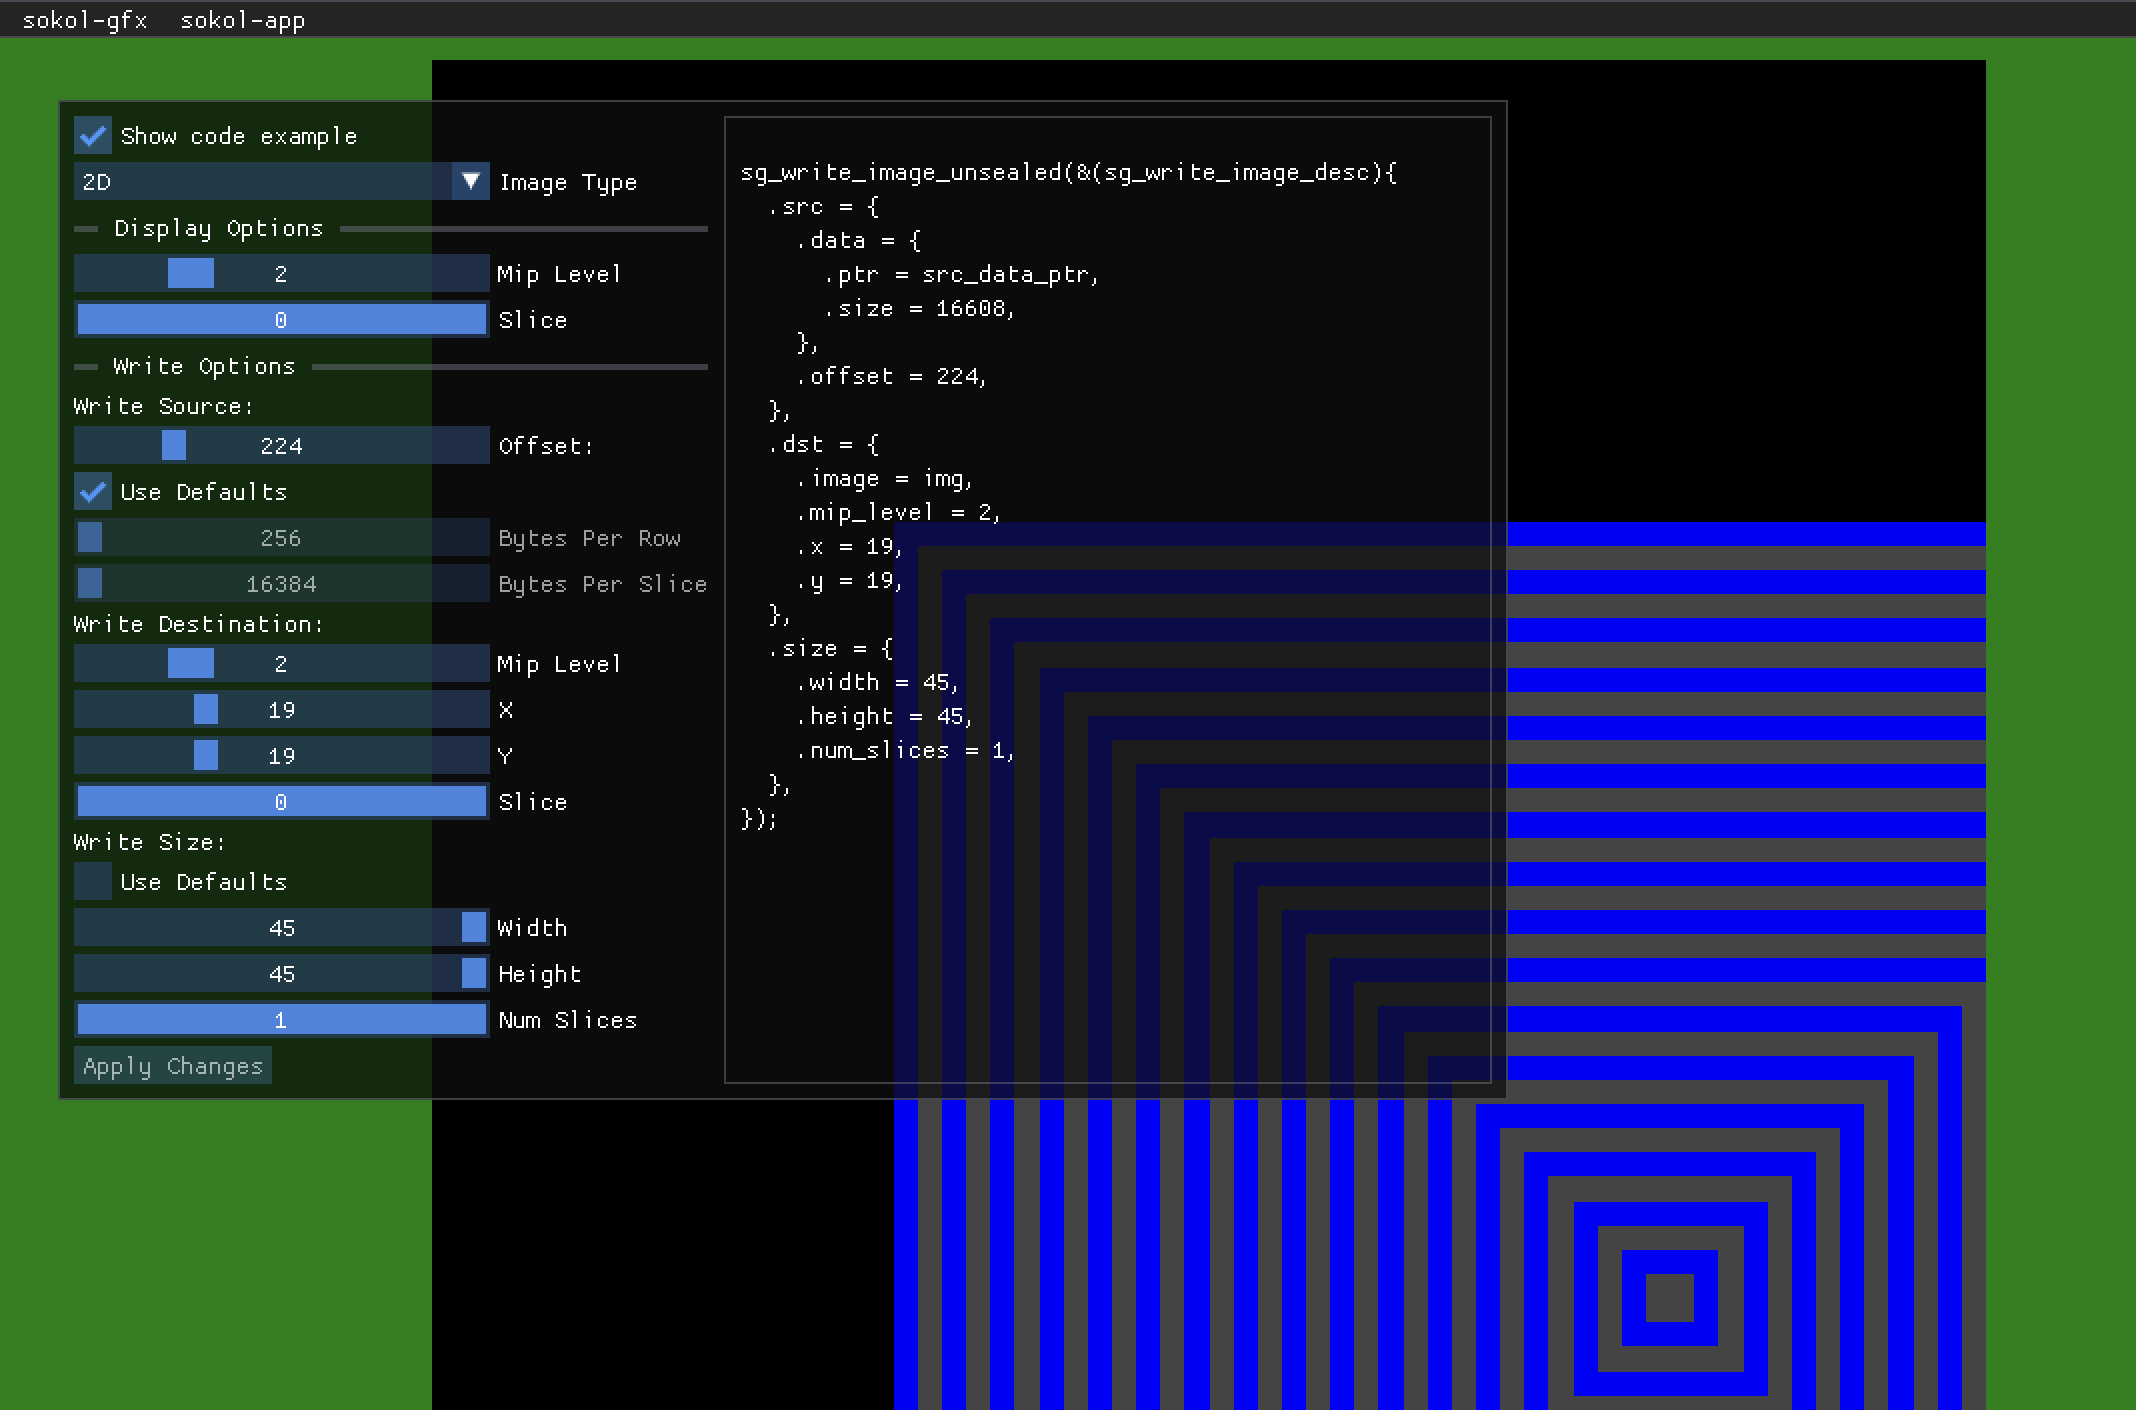
Task: Uncheck Use Defaults under Write Source
Action: pos(93,491)
